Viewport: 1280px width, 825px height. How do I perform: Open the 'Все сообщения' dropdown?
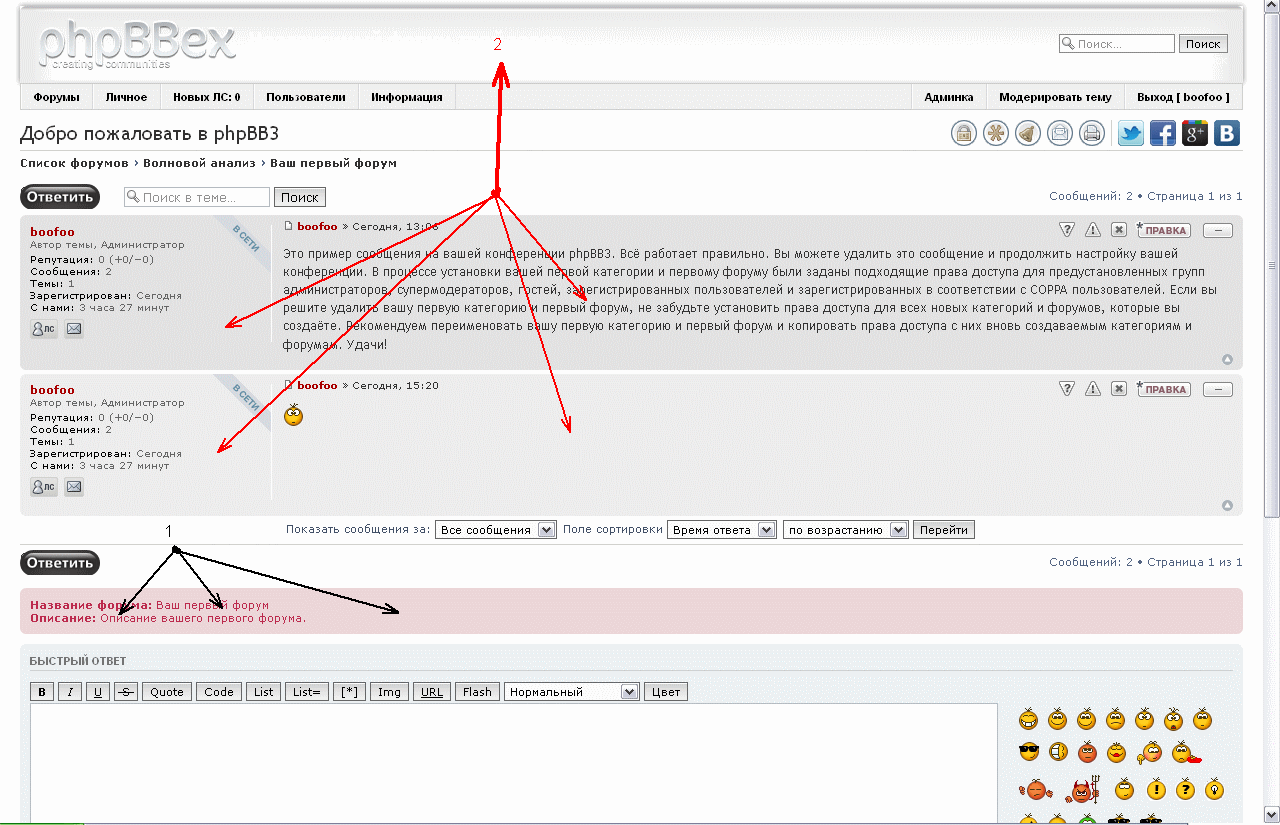[x=496, y=530]
